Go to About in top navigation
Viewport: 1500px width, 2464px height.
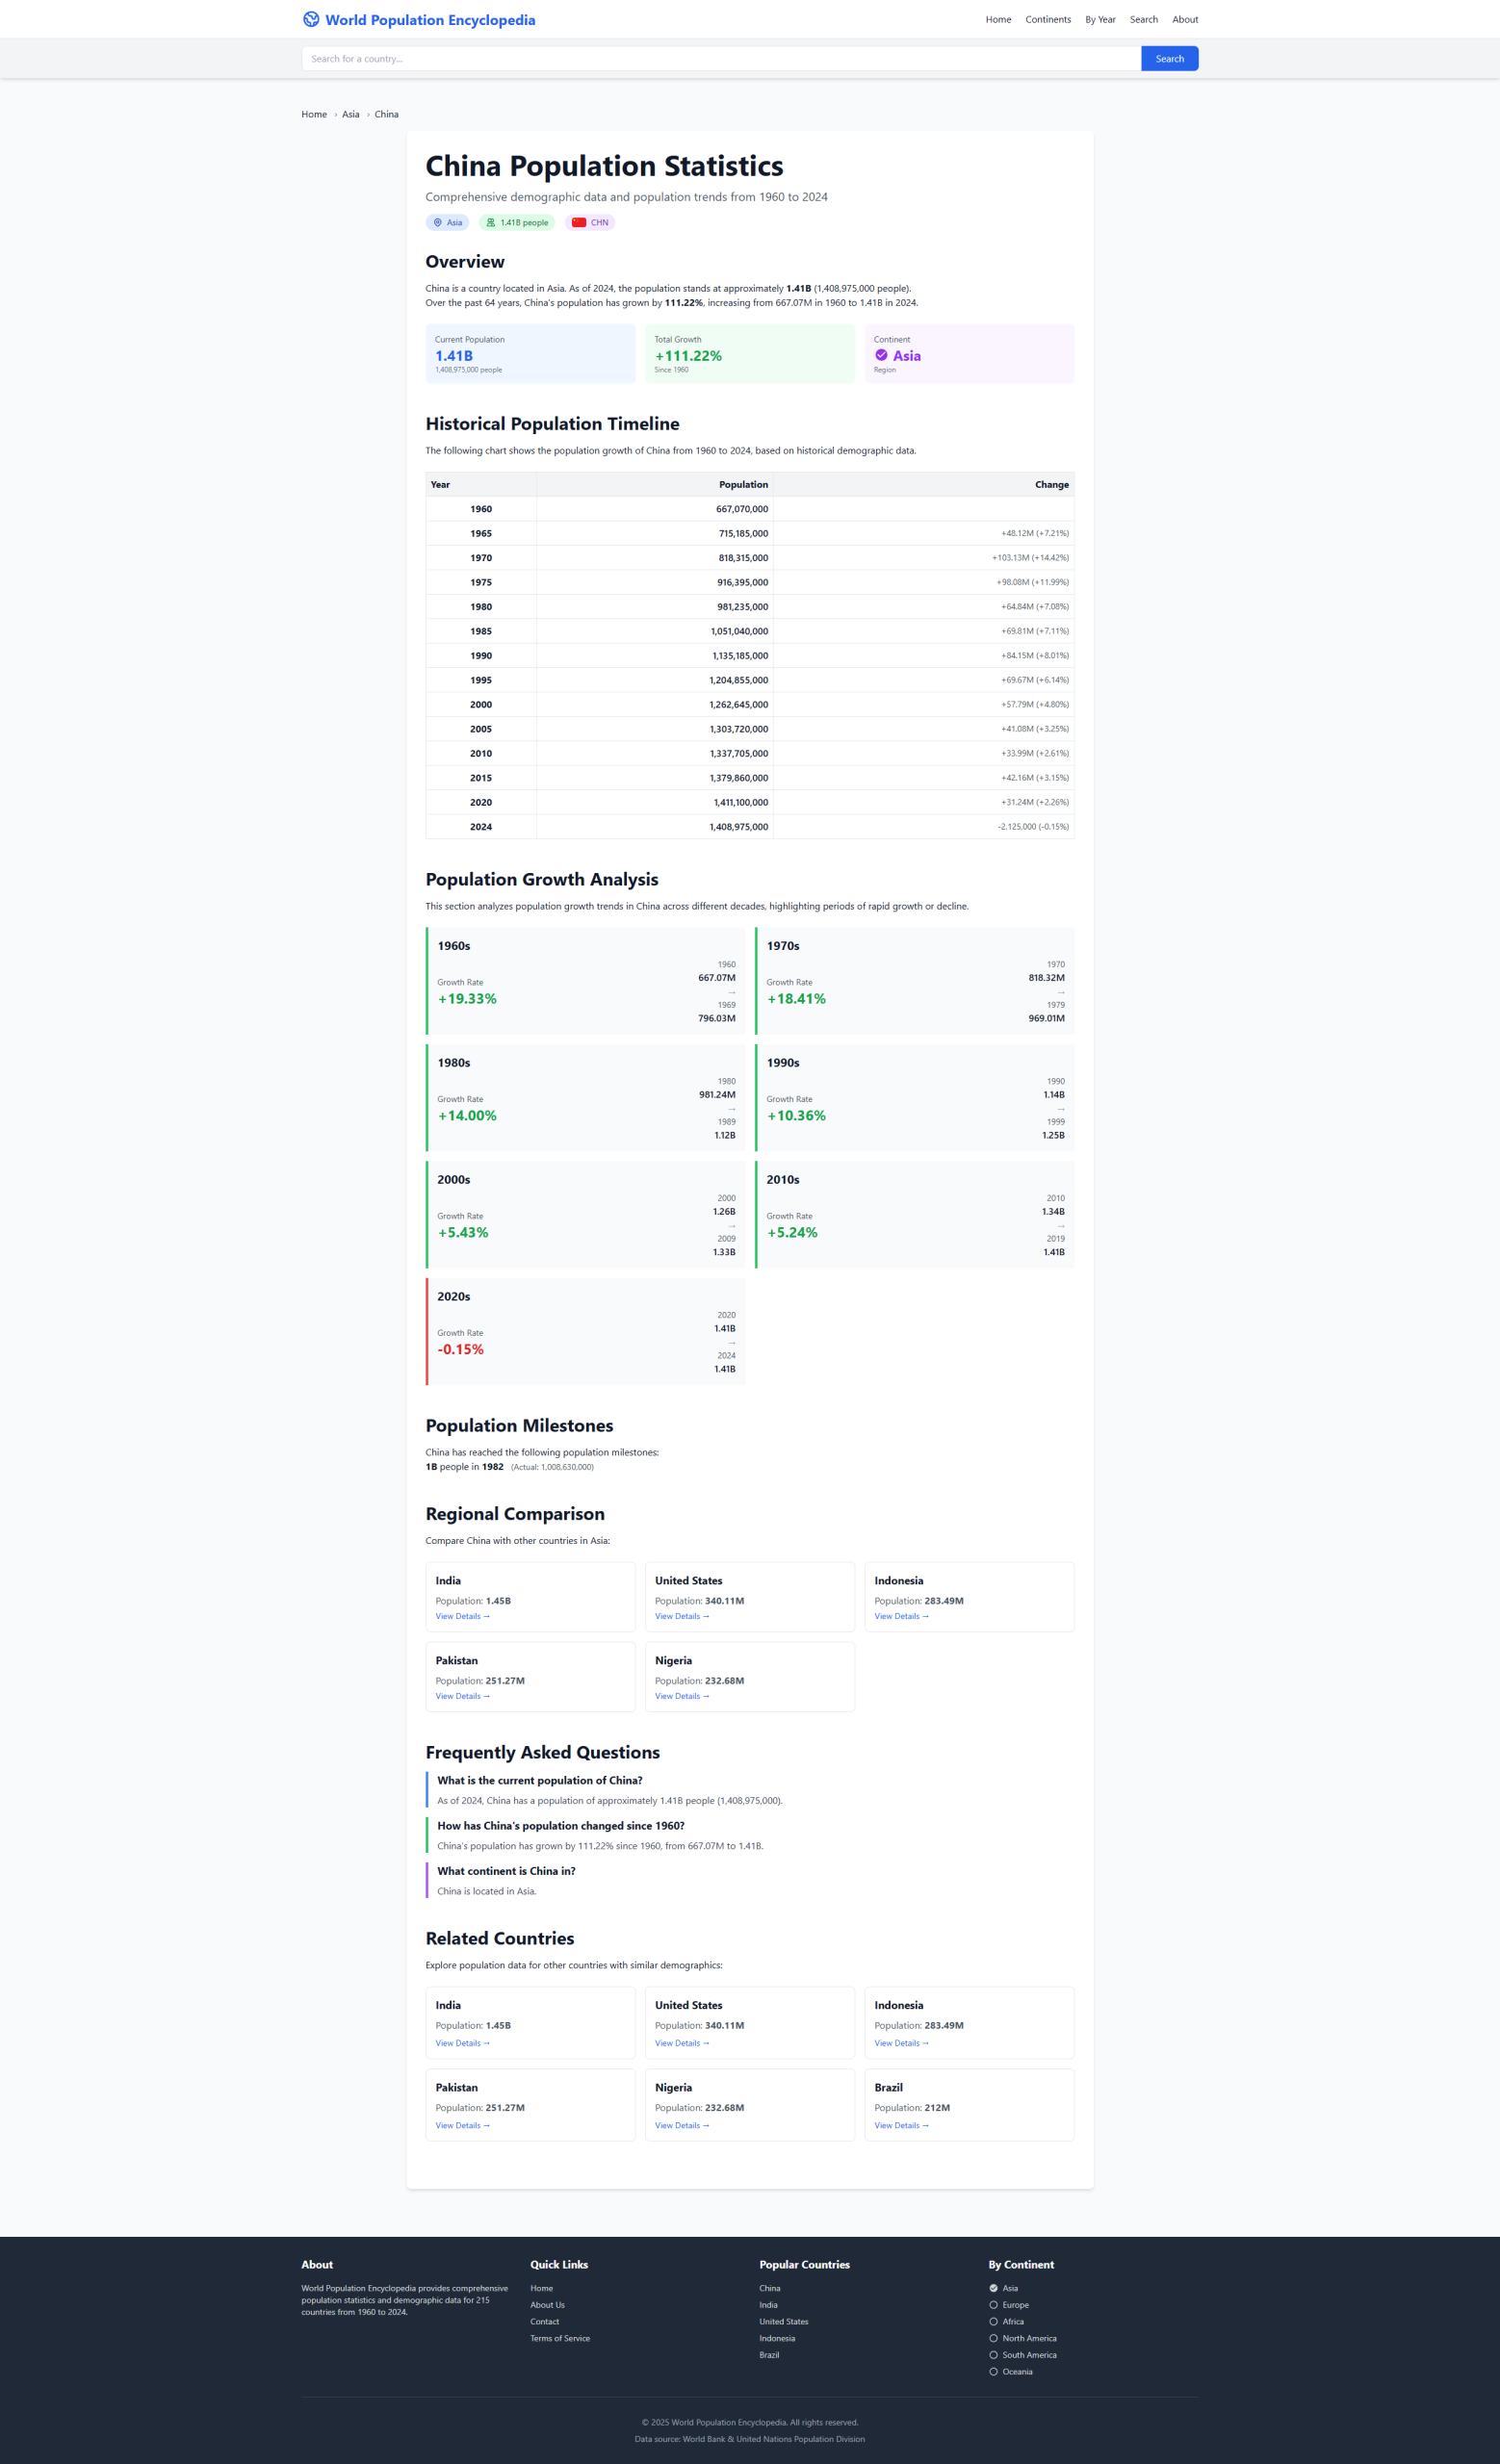point(1184,20)
